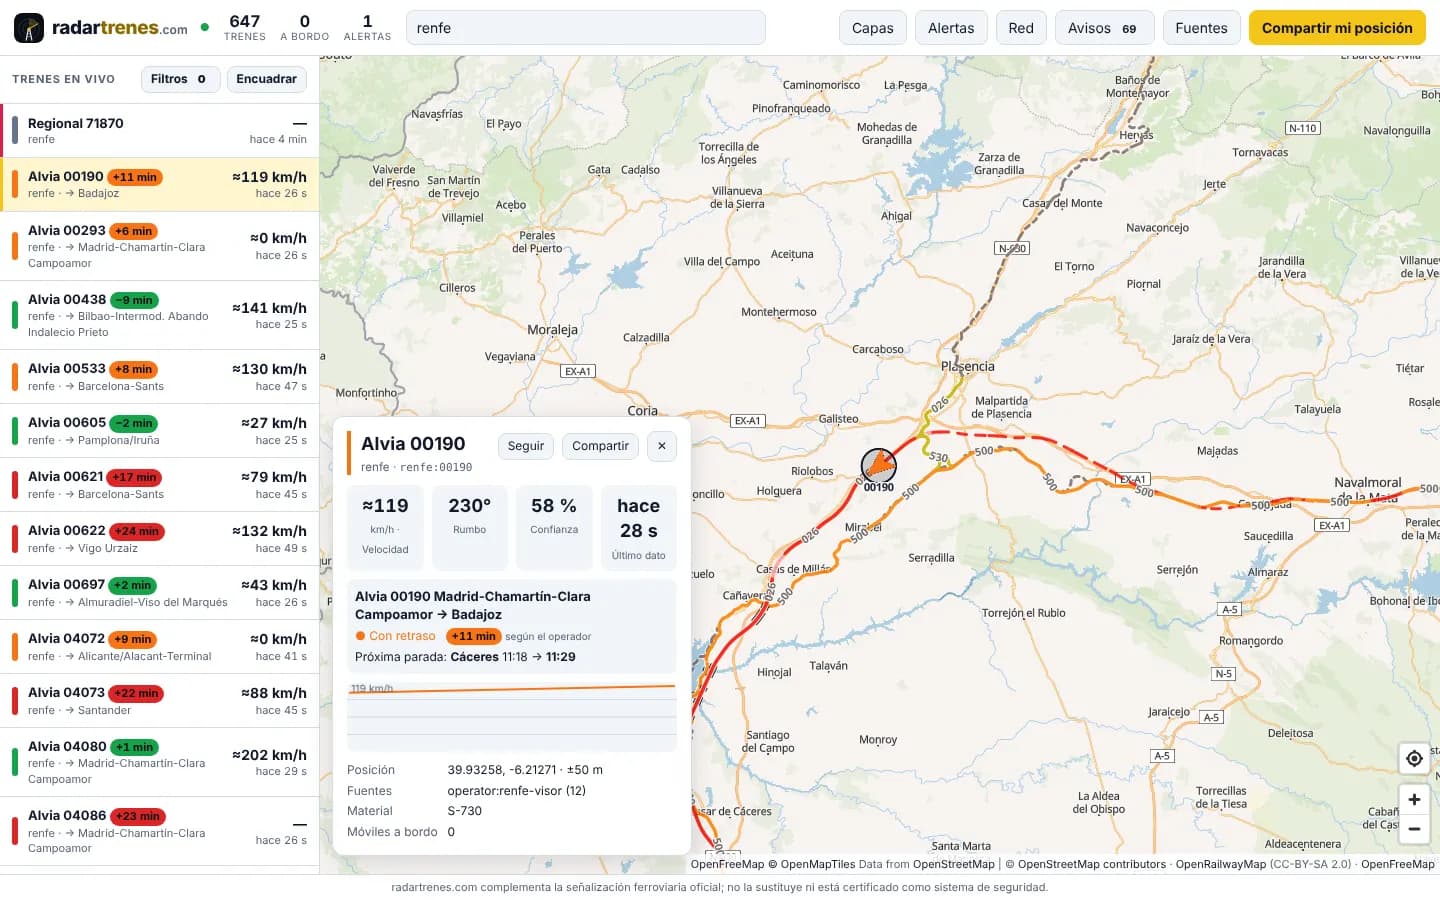Select Alvia 00438 to Bilbao row
Viewport: 1440px width, 900px height.
(x=160, y=315)
